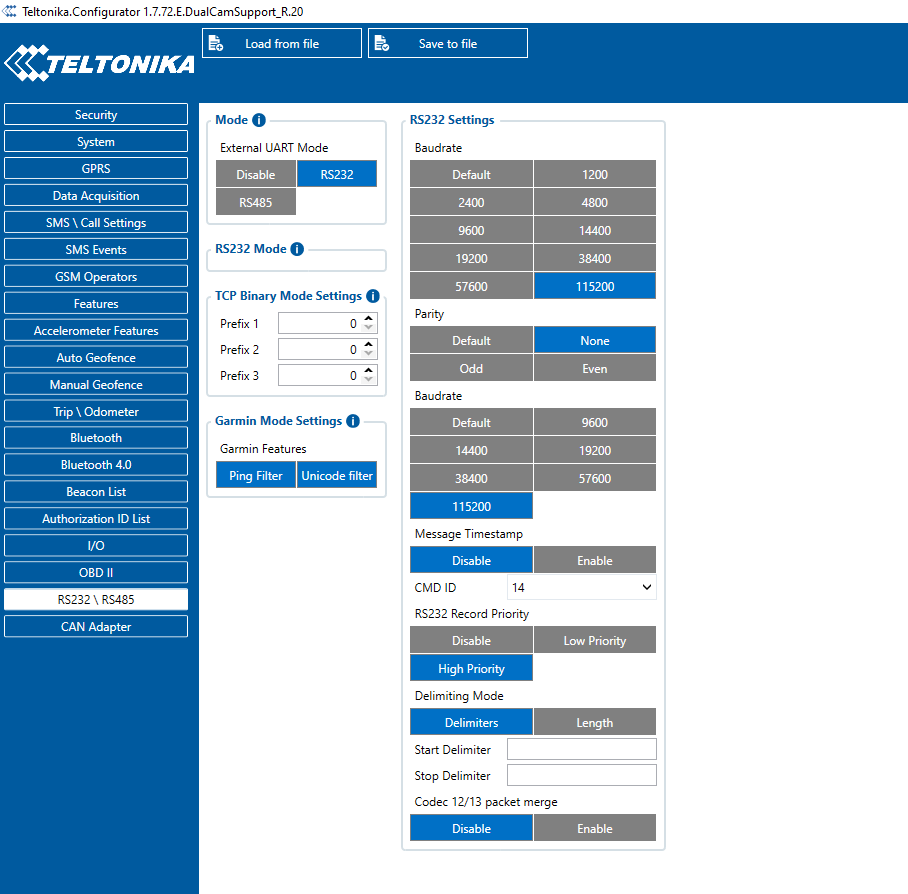This screenshot has width=908, height=894.
Task: Go to SMS Events
Action: [96, 249]
